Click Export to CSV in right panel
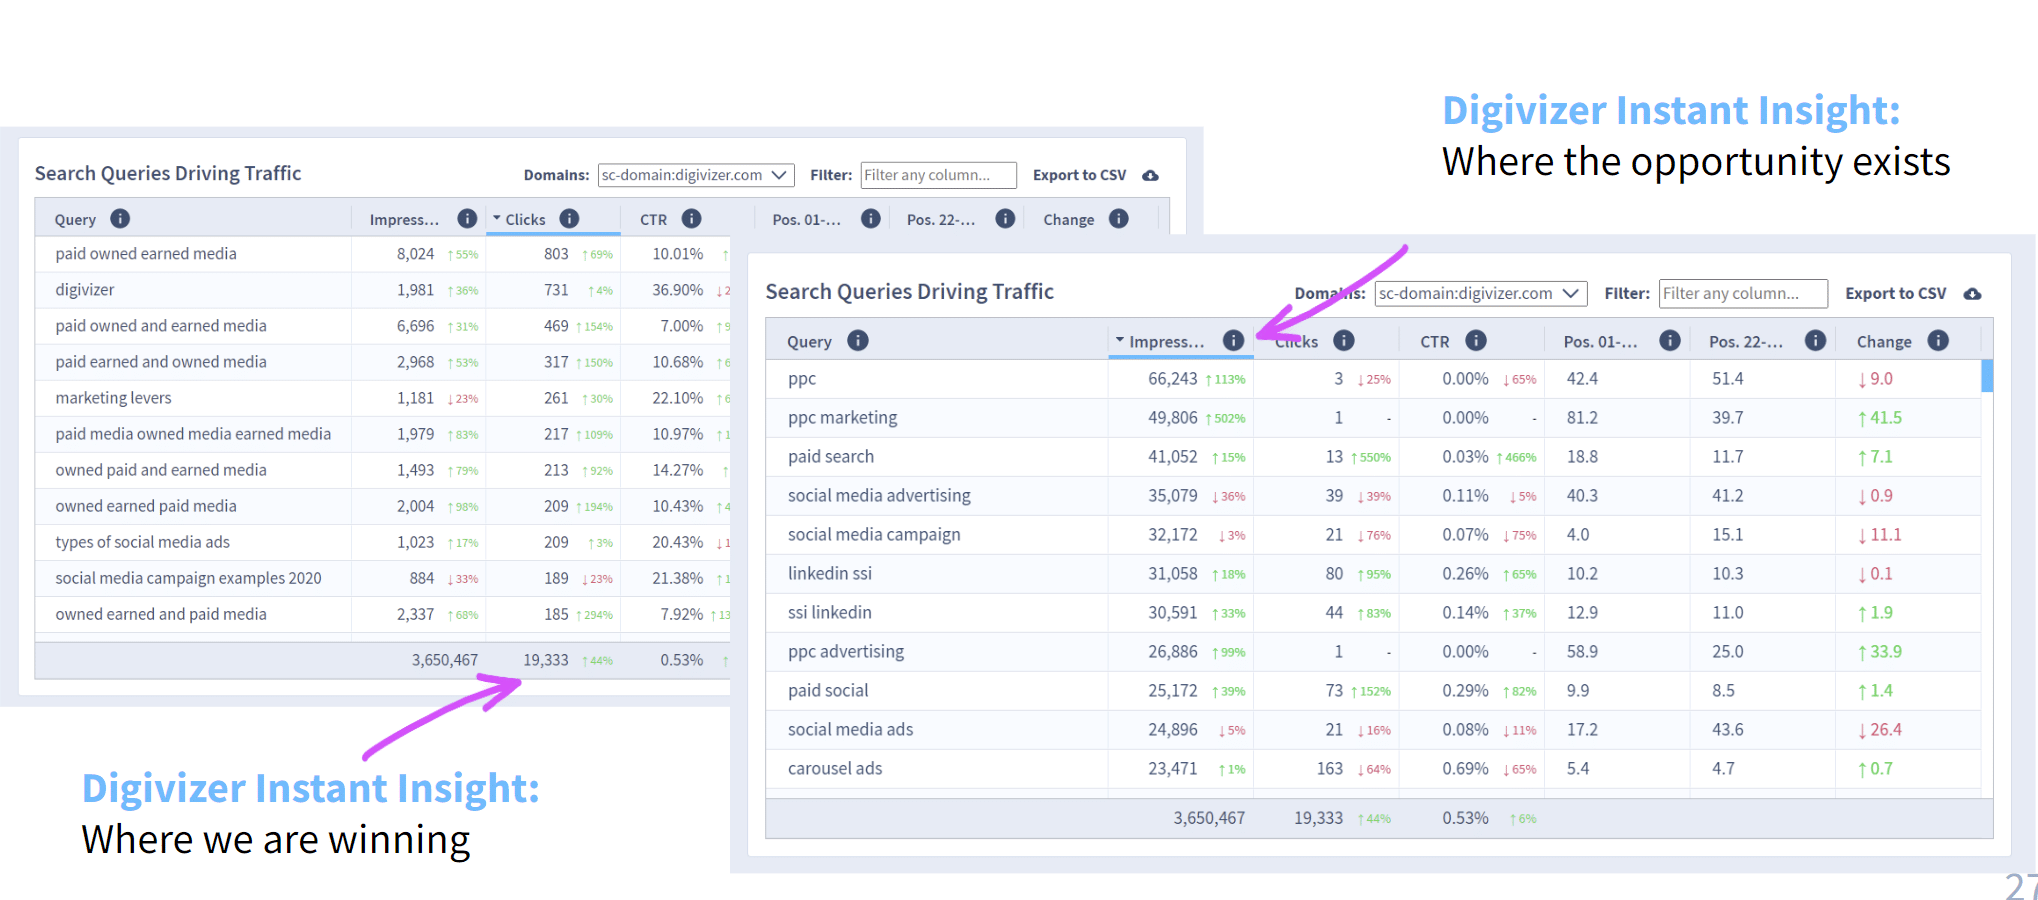 tap(1895, 293)
